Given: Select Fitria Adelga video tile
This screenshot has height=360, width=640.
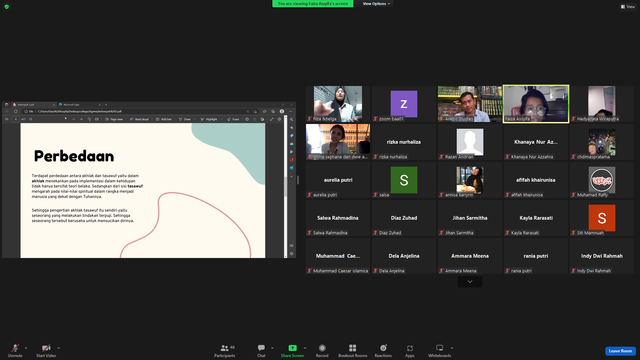Looking at the screenshot, I should point(338,104).
